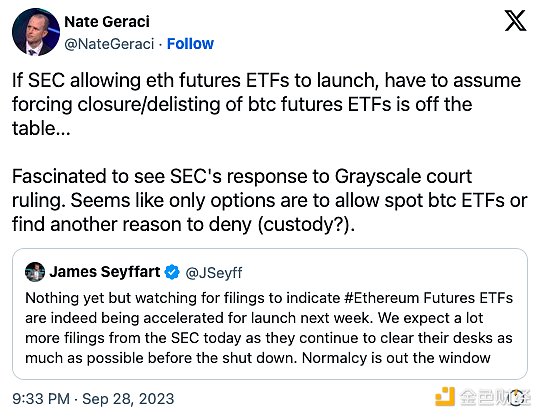
Task: Click the paragraph about eth futures ETFs
Action: (266, 104)
